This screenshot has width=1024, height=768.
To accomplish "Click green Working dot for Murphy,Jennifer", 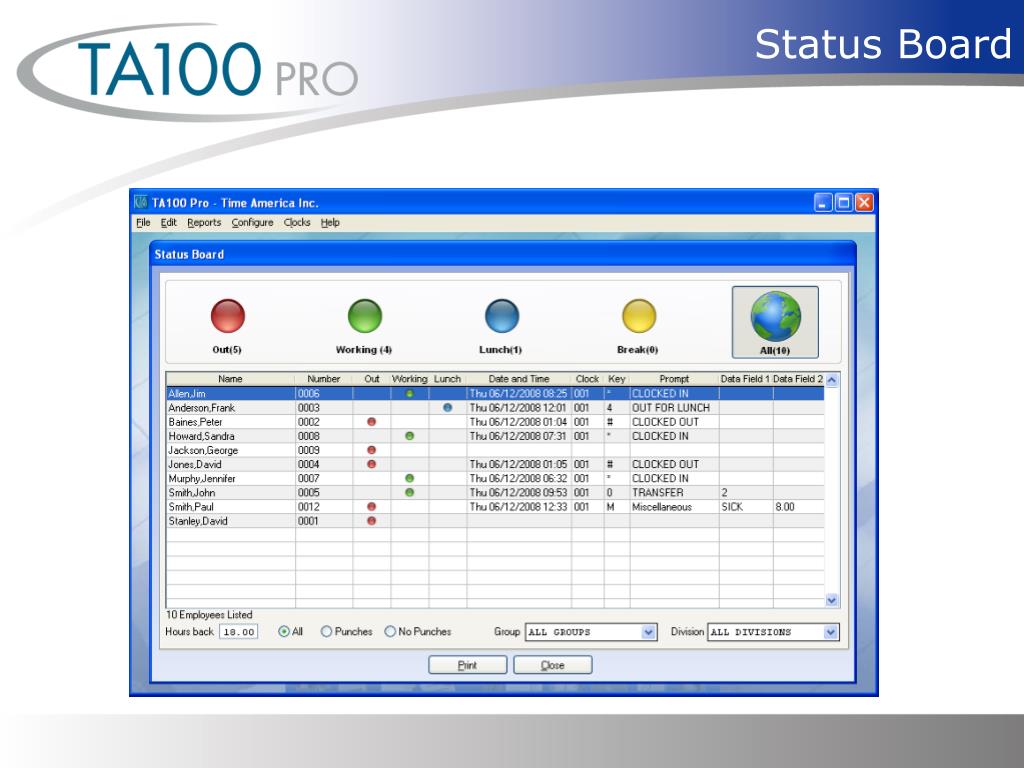I will click(x=409, y=478).
